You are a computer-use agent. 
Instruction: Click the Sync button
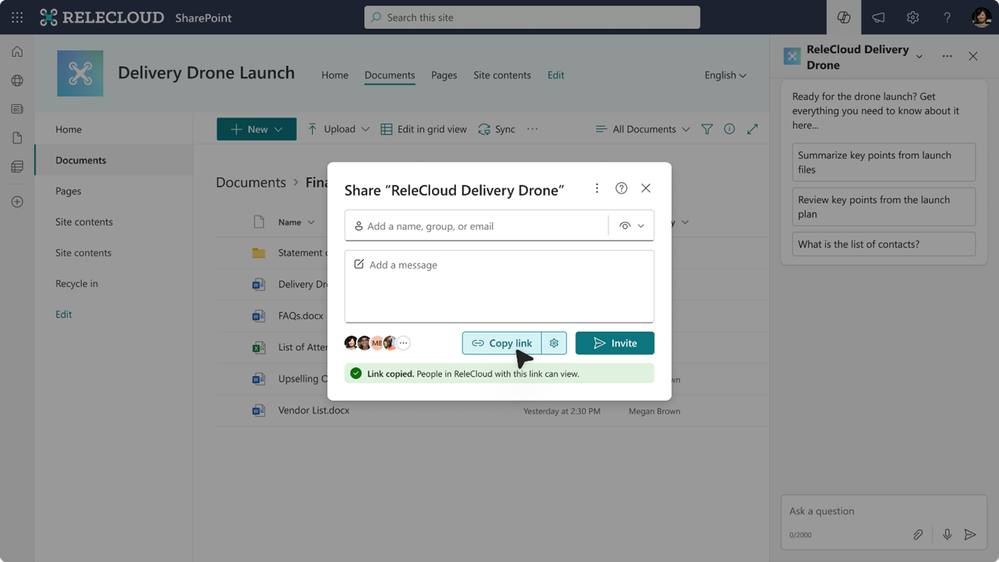pos(496,129)
